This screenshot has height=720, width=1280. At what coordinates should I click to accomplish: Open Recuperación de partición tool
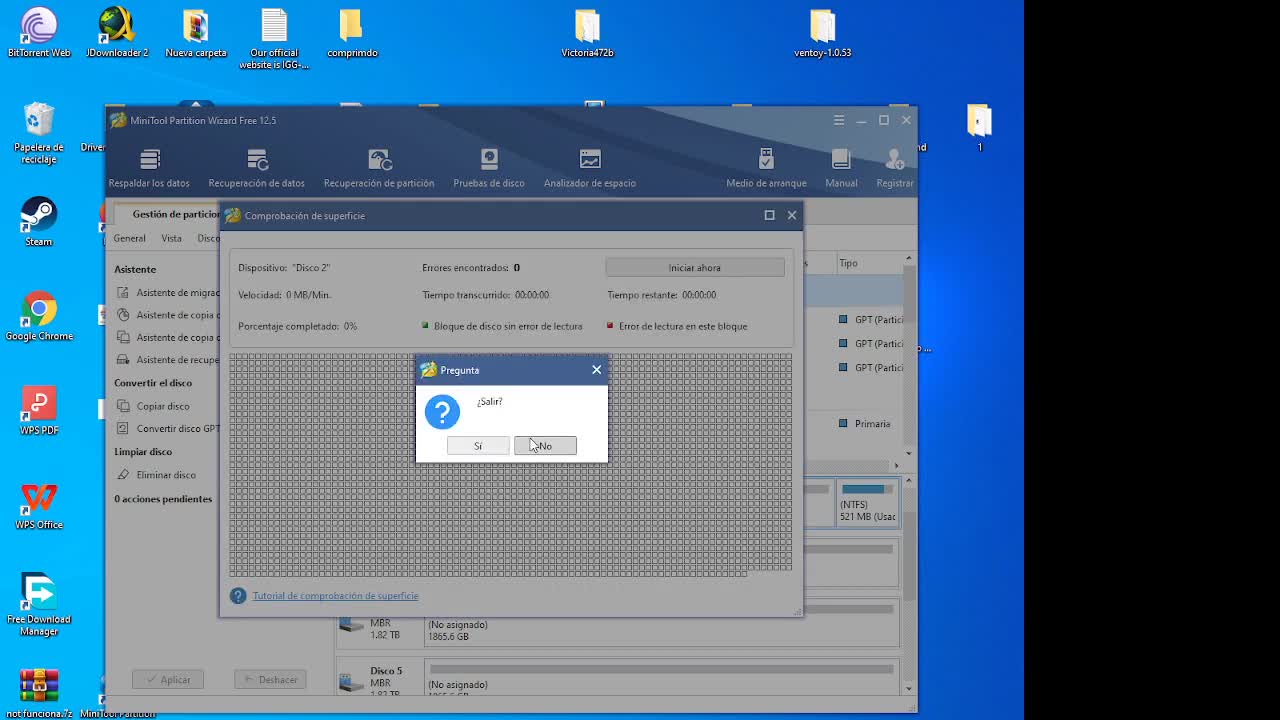pos(379,168)
